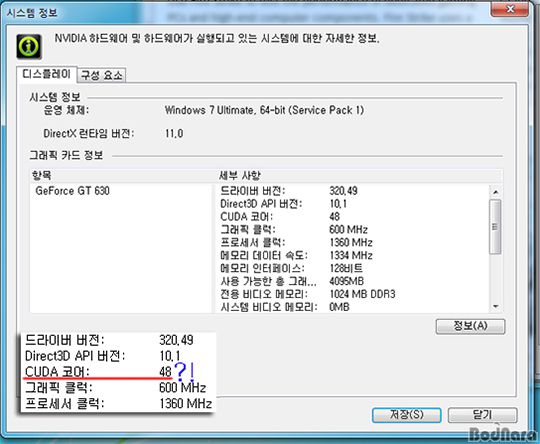Click the blue question mark annotation
Screen dimensions: 540x444
pos(180,371)
